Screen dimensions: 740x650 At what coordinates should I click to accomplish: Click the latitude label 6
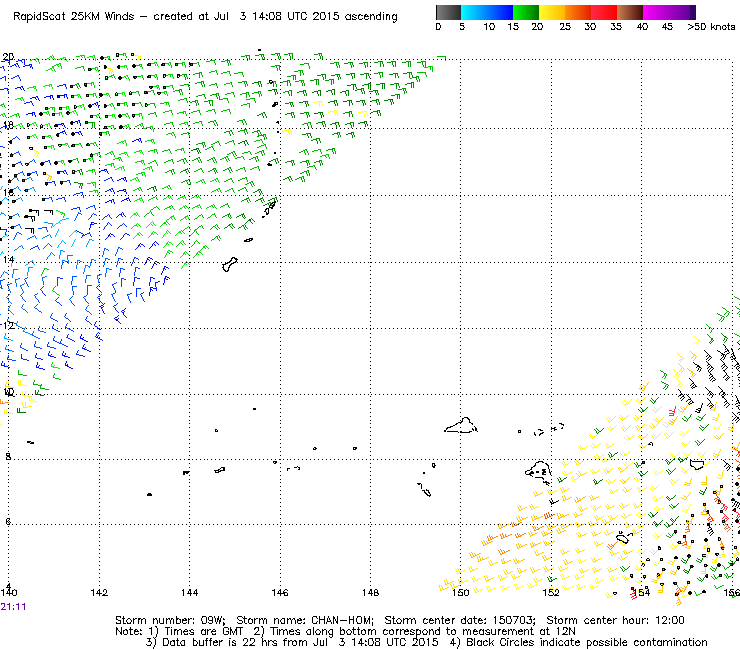[8, 522]
